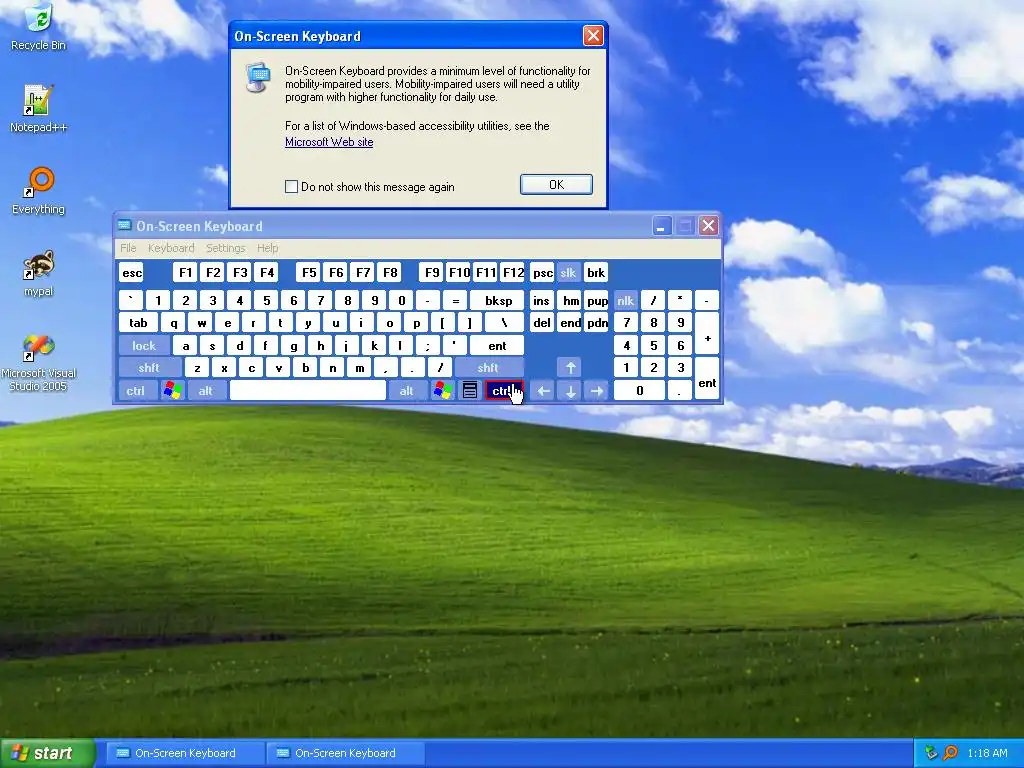Open the Everything search shortcut
1024x768 pixels.
point(39,191)
